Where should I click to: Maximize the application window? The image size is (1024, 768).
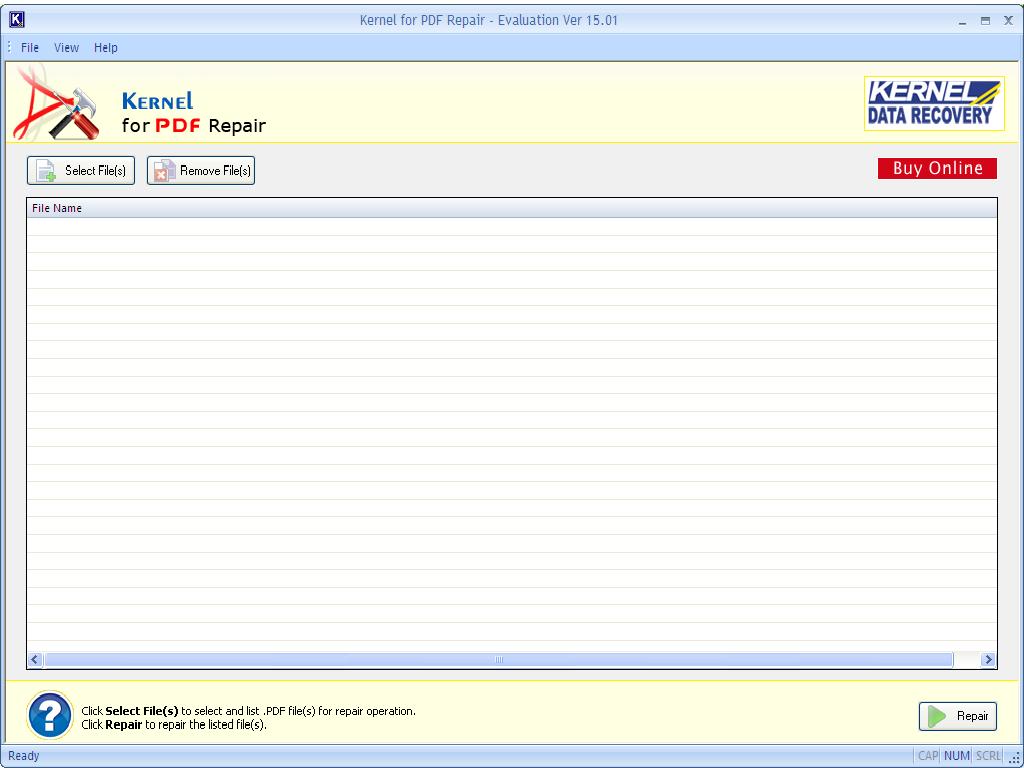(985, 21)
